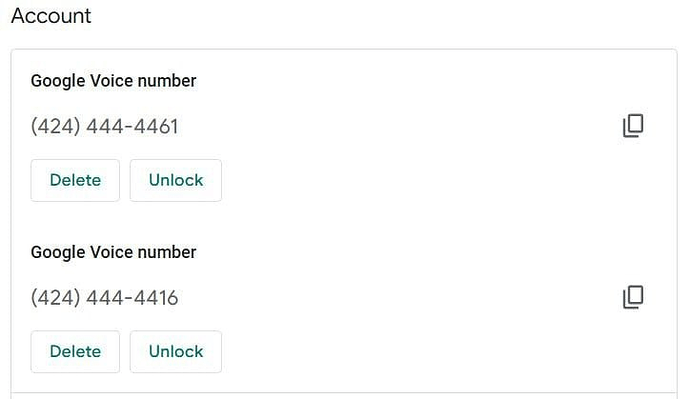Tap the clipboard icon beside the first number
The width and height of the screenshot is (690, 399).
633,126
